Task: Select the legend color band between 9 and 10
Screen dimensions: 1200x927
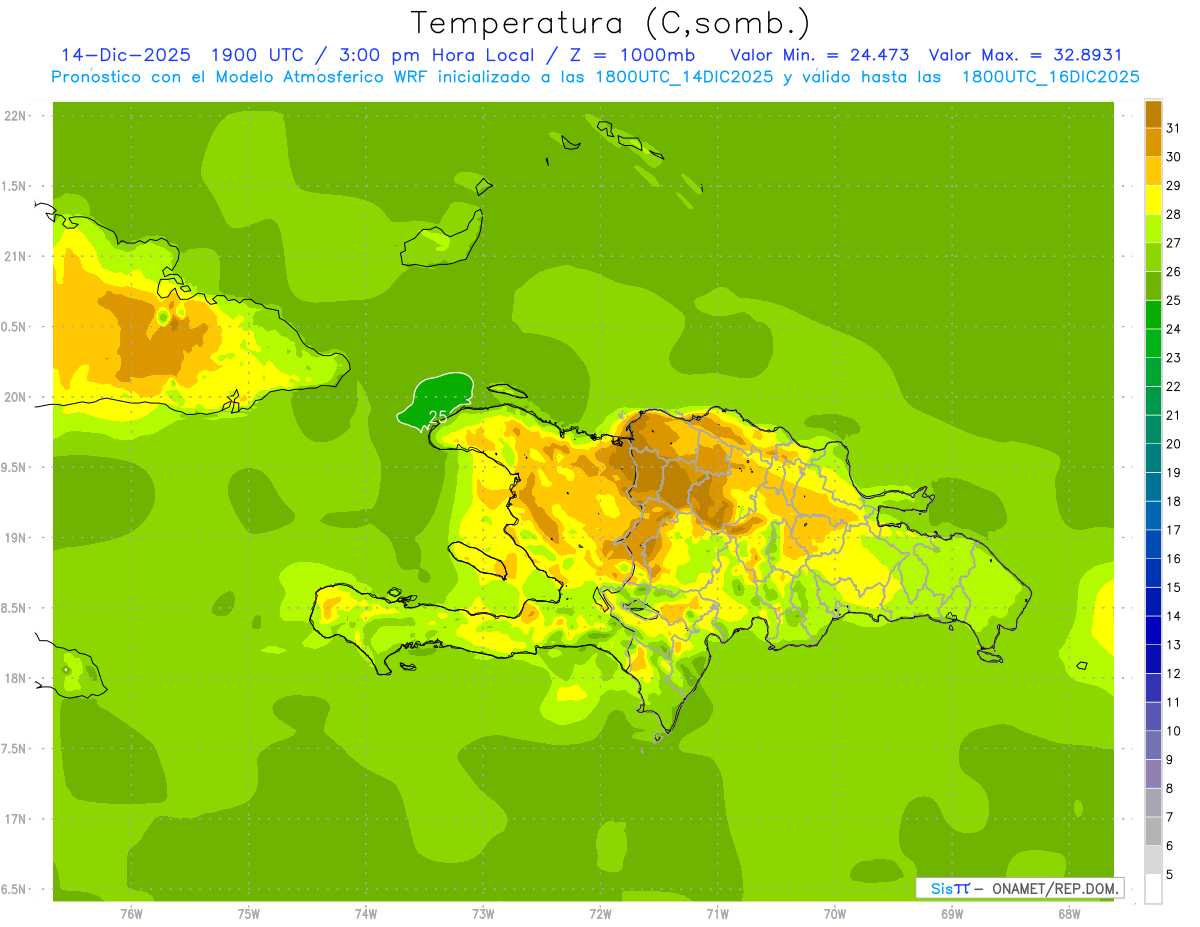Action: [x=1153, y=745]
